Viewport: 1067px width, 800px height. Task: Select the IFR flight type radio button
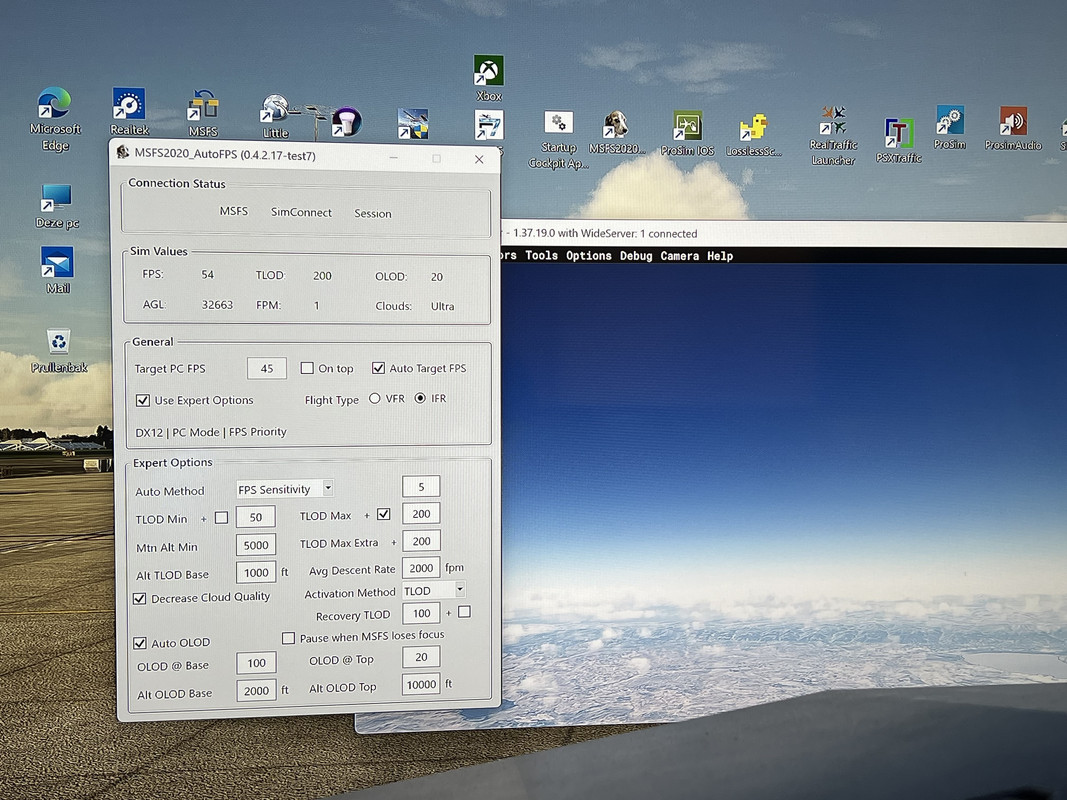(420, 398)
